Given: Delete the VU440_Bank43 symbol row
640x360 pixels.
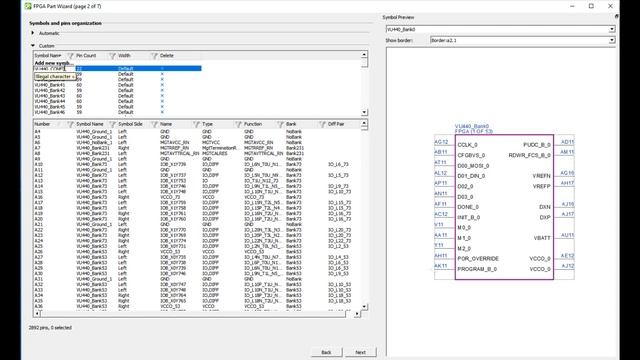Looking at the screenshot, I should click(x=162, y=96).
